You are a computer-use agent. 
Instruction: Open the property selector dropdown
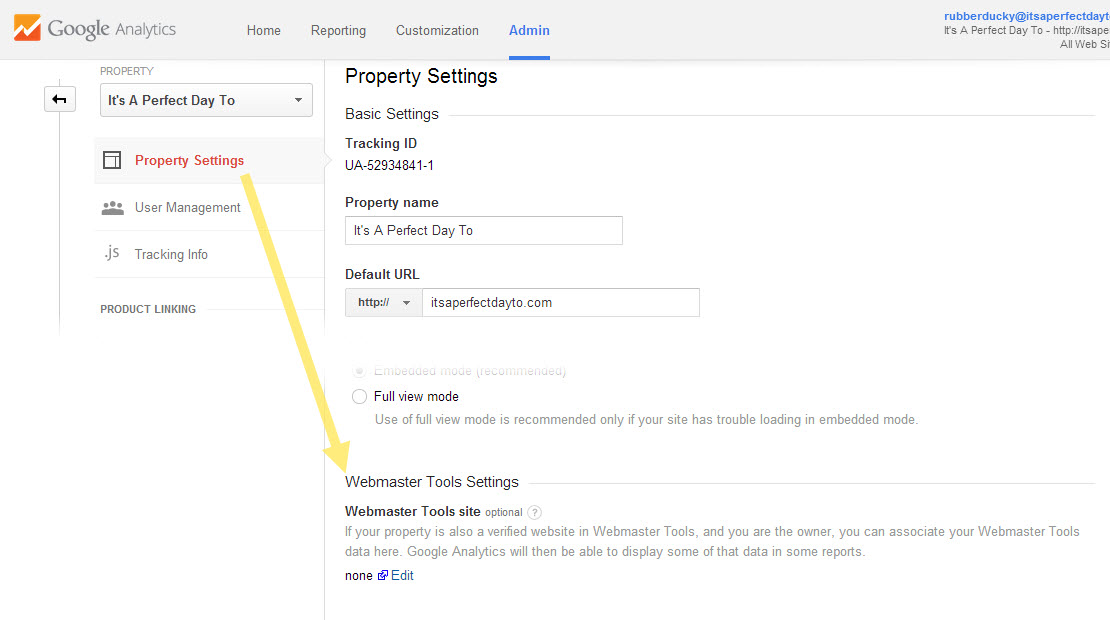[x=206, y=100]
